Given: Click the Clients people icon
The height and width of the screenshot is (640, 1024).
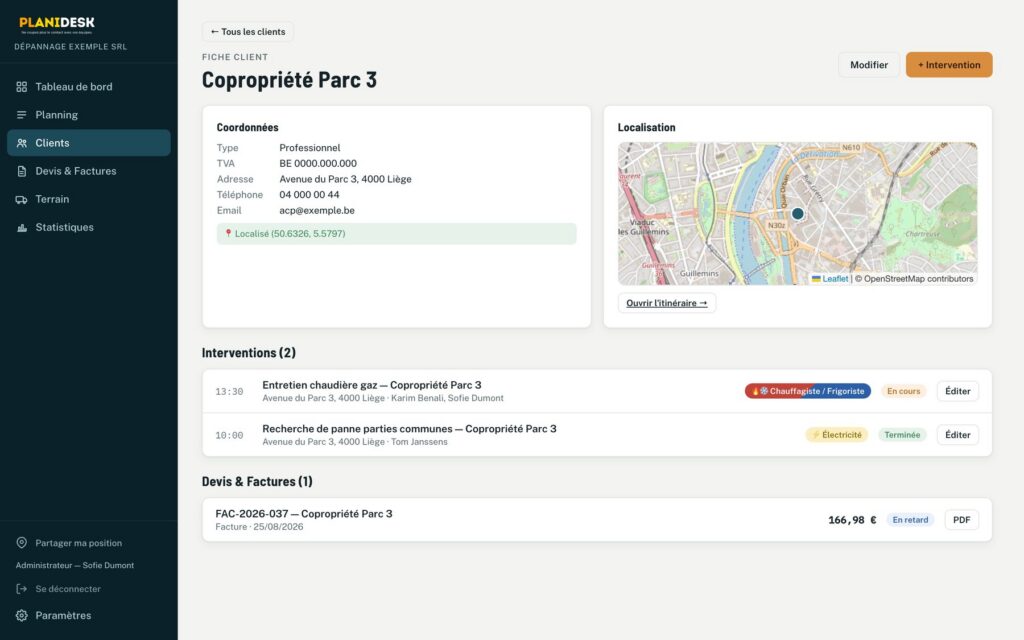Looking at the screenshot, I should (22, 143).
